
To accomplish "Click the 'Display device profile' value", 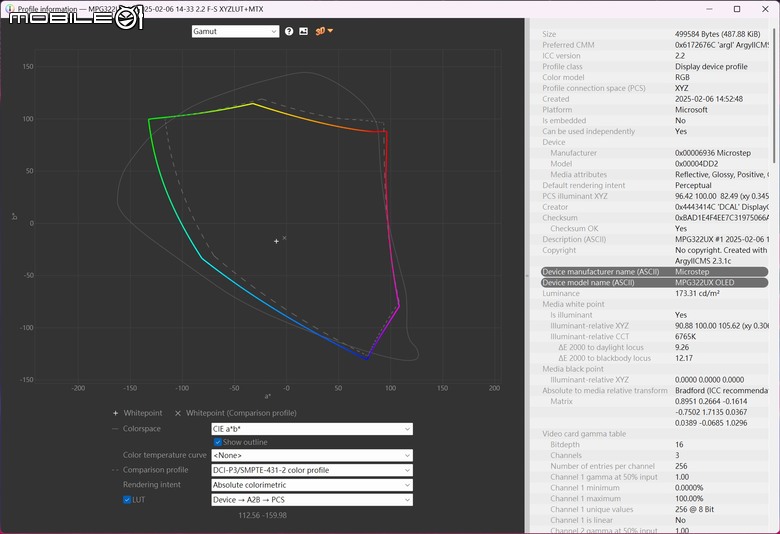I will coord(711,67).
